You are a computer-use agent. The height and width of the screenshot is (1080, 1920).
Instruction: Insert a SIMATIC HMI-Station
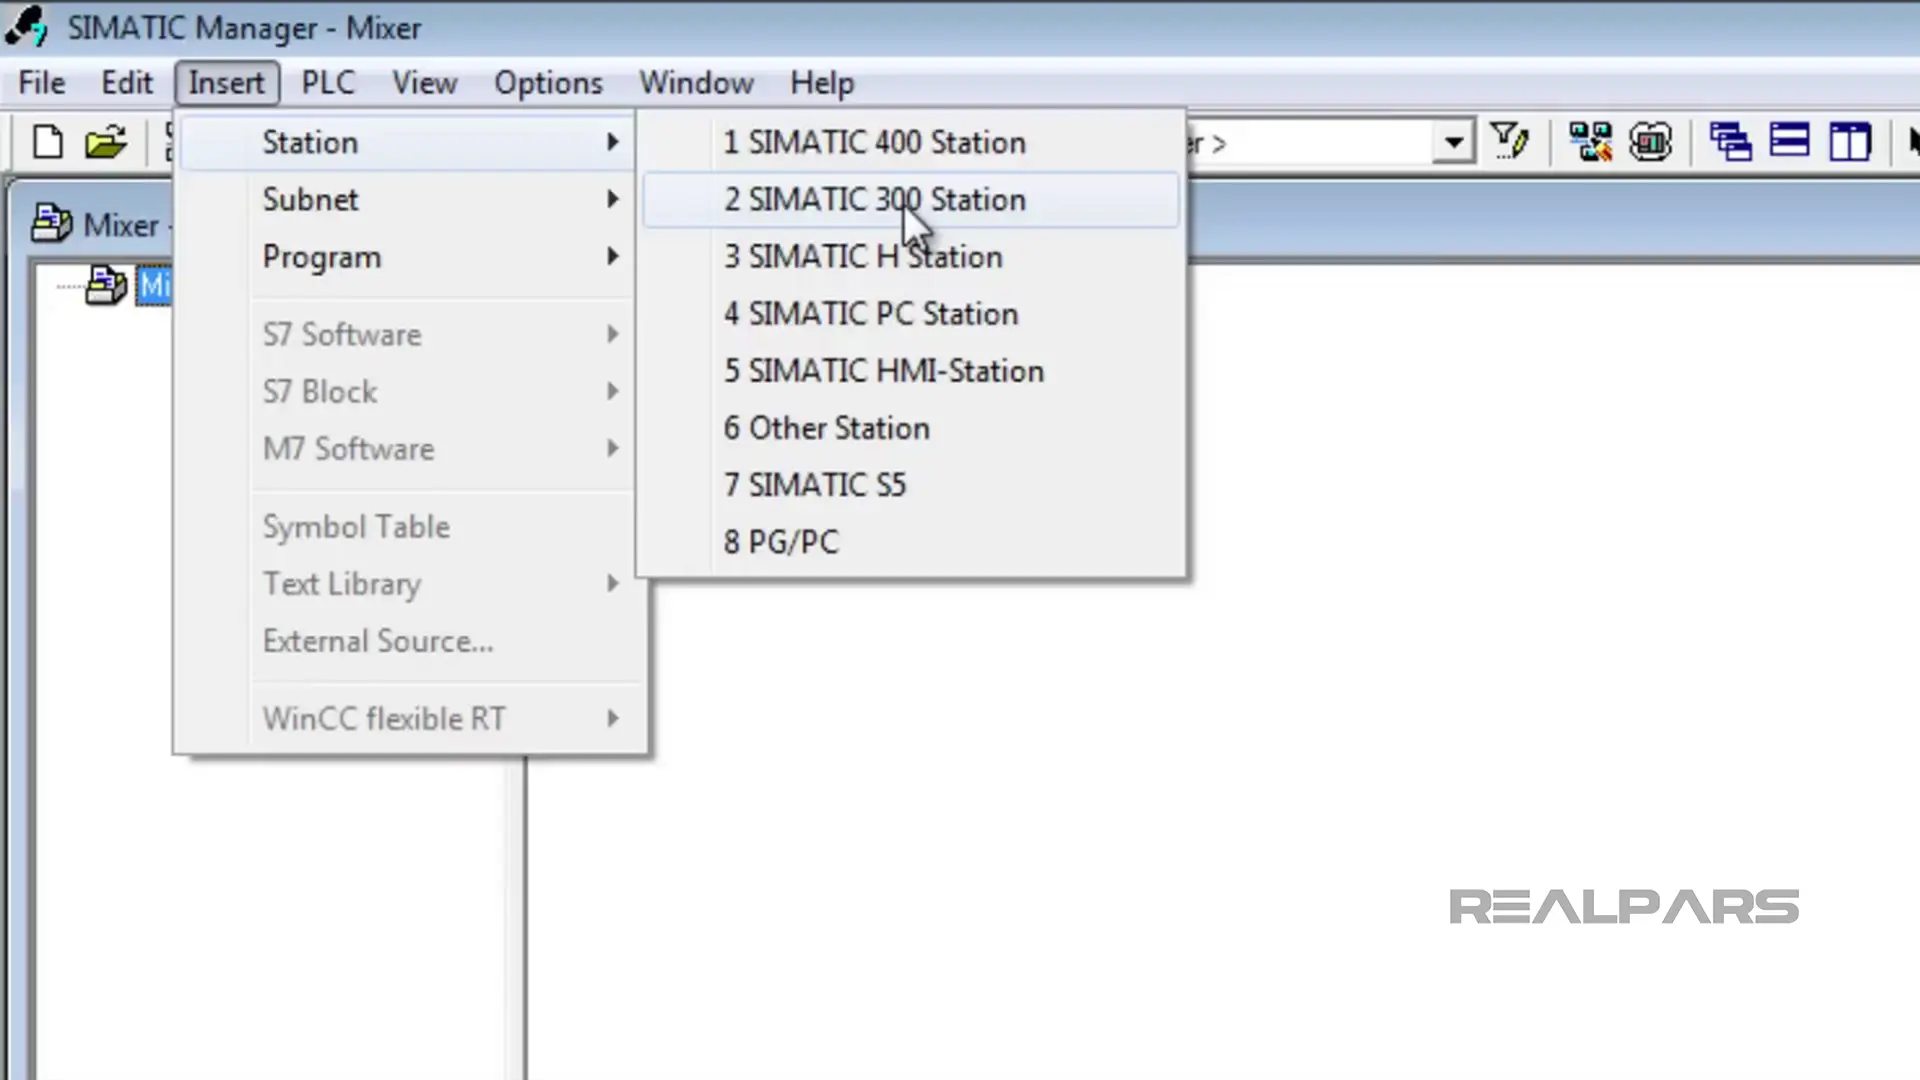pos(911,370)
